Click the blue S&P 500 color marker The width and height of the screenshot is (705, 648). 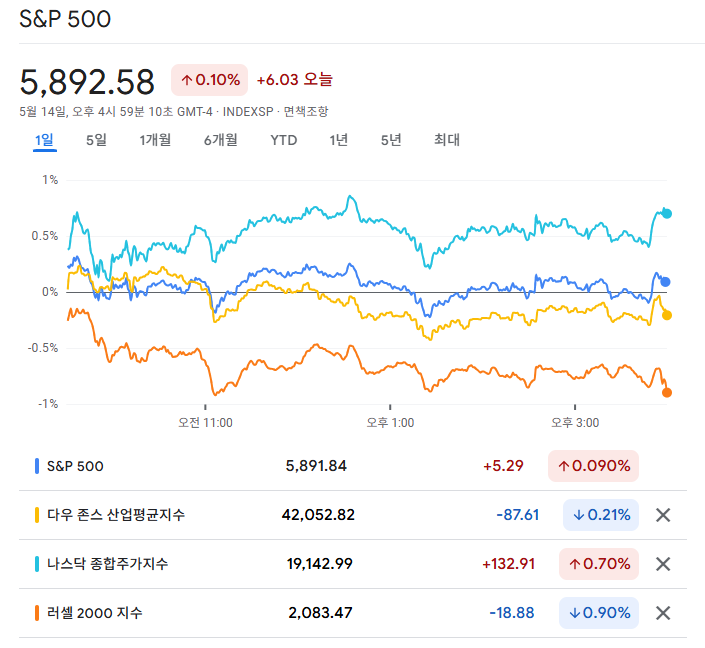tap(37, 466)
